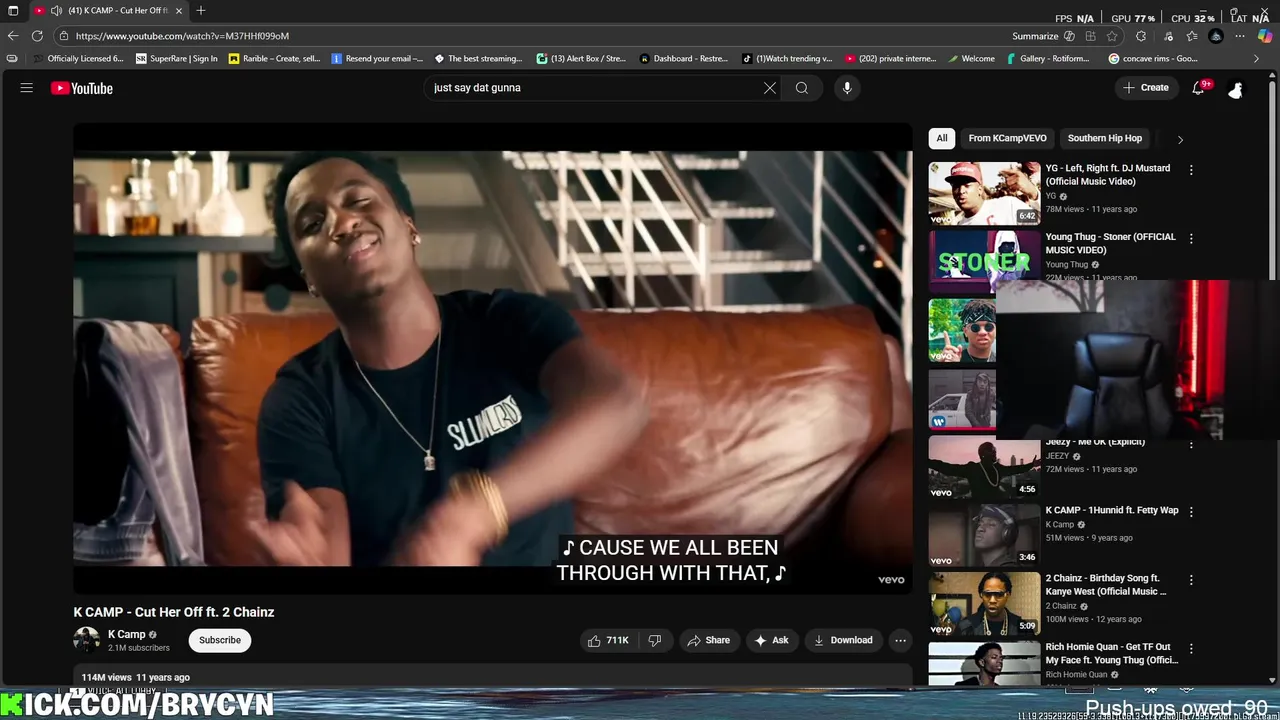1280x720 pixels.
Task: Click the browser address bar URL
Action: [182, 36]
